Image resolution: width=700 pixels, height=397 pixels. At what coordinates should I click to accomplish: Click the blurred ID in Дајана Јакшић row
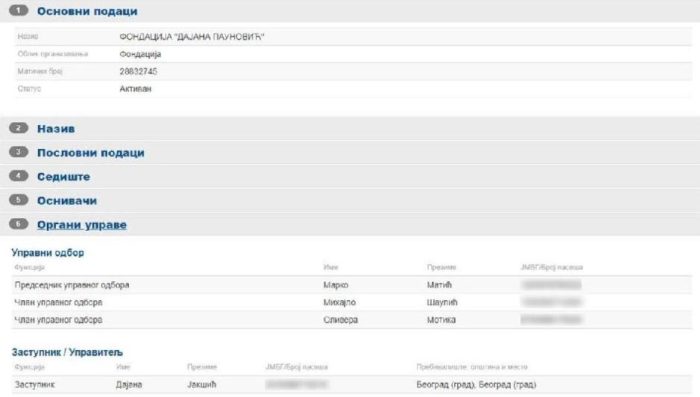click(297, 384)
